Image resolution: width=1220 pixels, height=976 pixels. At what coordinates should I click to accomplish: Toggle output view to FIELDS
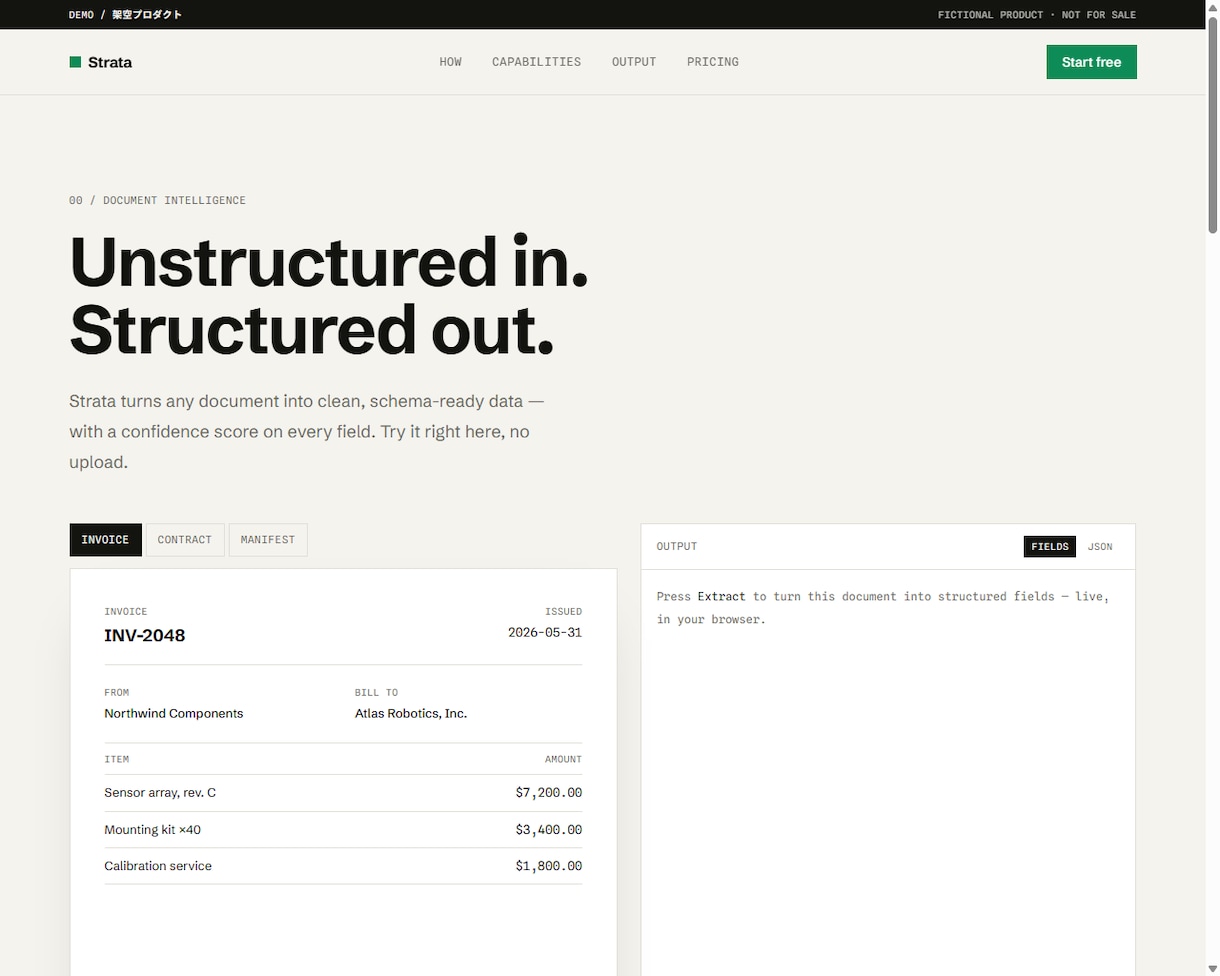click(x=1050, y=547)
